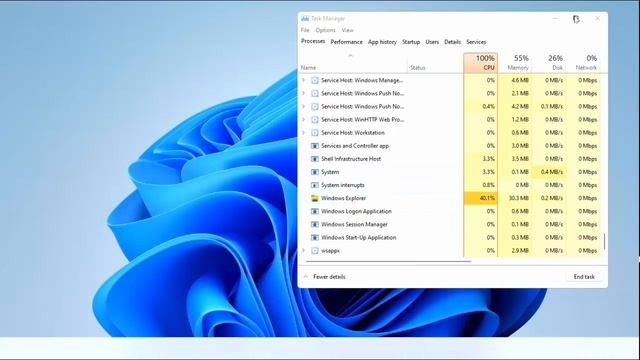Click the horizontal scrollbar under the process list

388,261
